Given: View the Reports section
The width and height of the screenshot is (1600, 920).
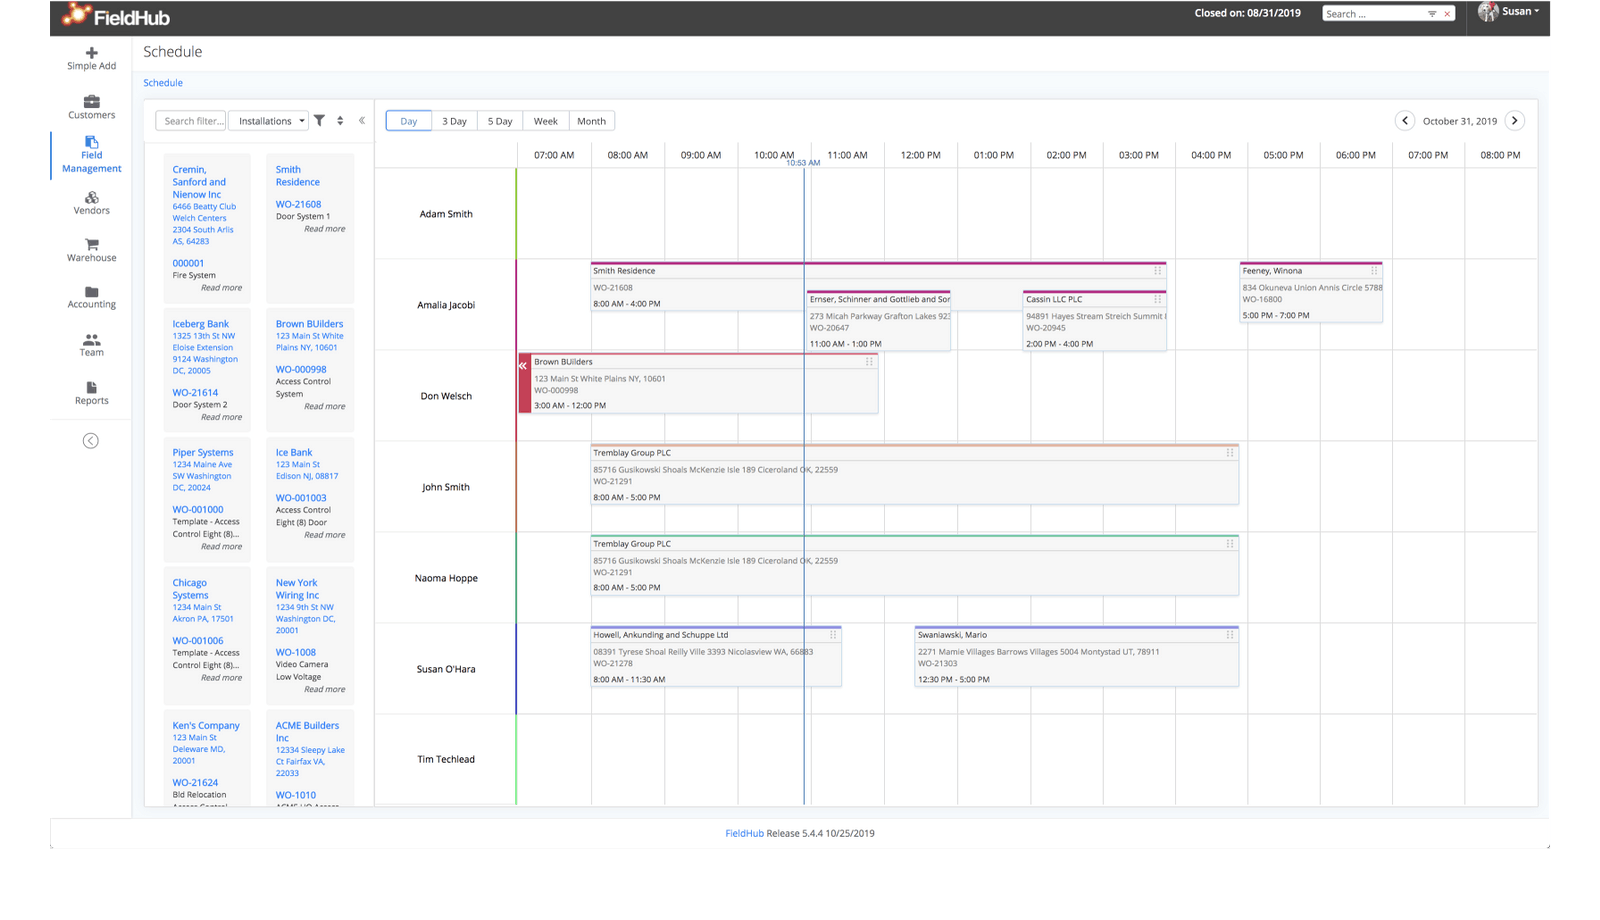Looking at the screenshot, I should [91, 394].
